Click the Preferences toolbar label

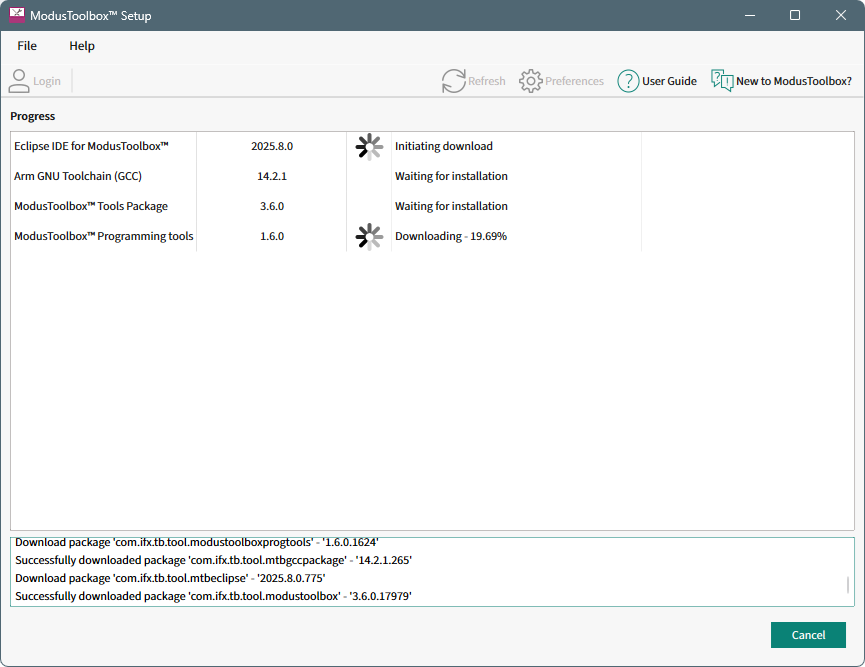(x=574, y=81)
